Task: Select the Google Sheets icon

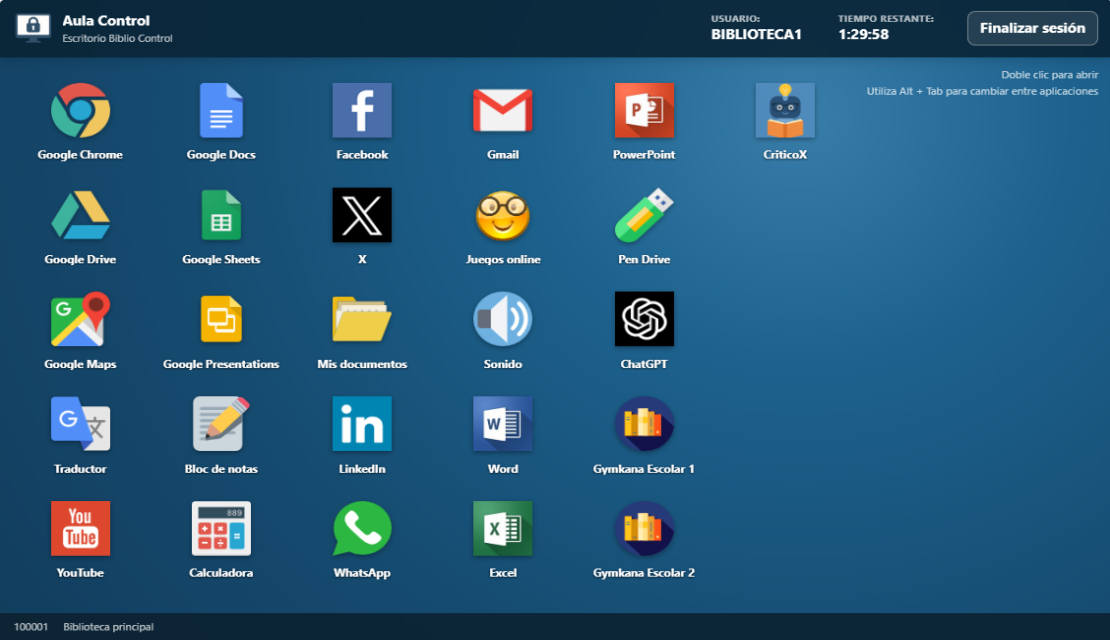Action: (221, 215)
